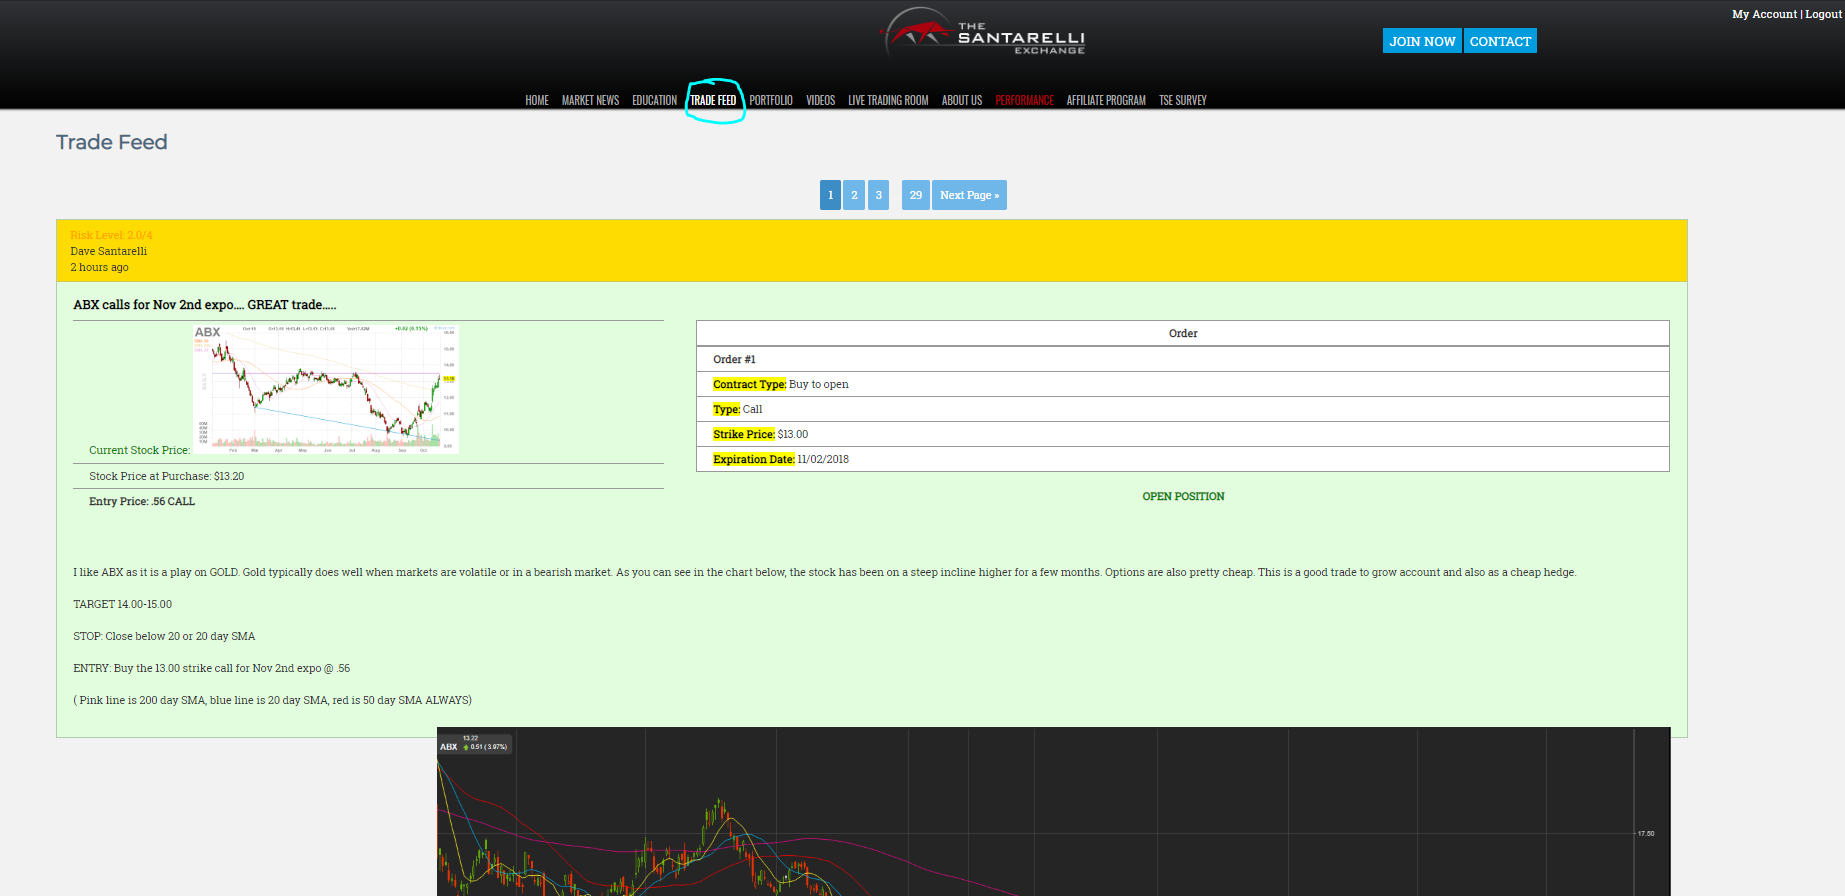Jump to pagination page 29
1845x896 pixels.
pos(916,195)
